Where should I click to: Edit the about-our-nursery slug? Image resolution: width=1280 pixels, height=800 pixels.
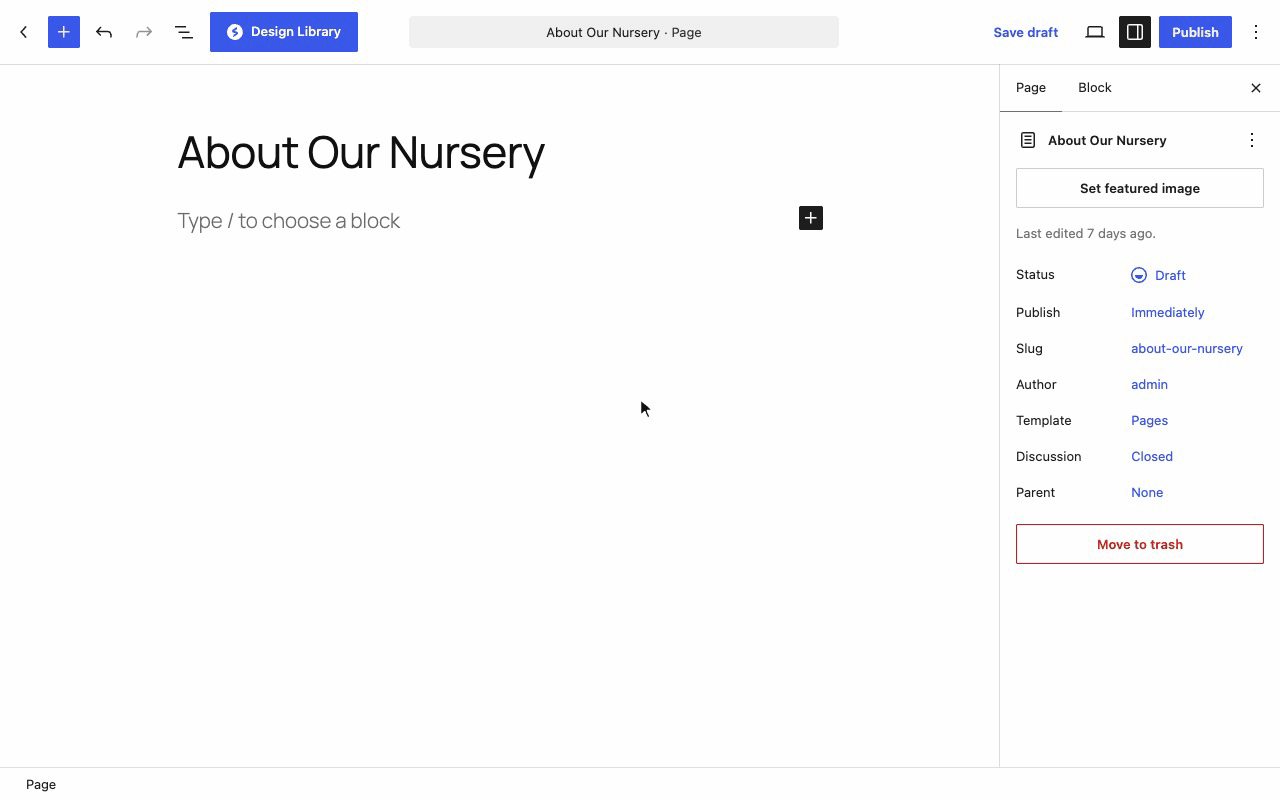tap(1187, 348)
